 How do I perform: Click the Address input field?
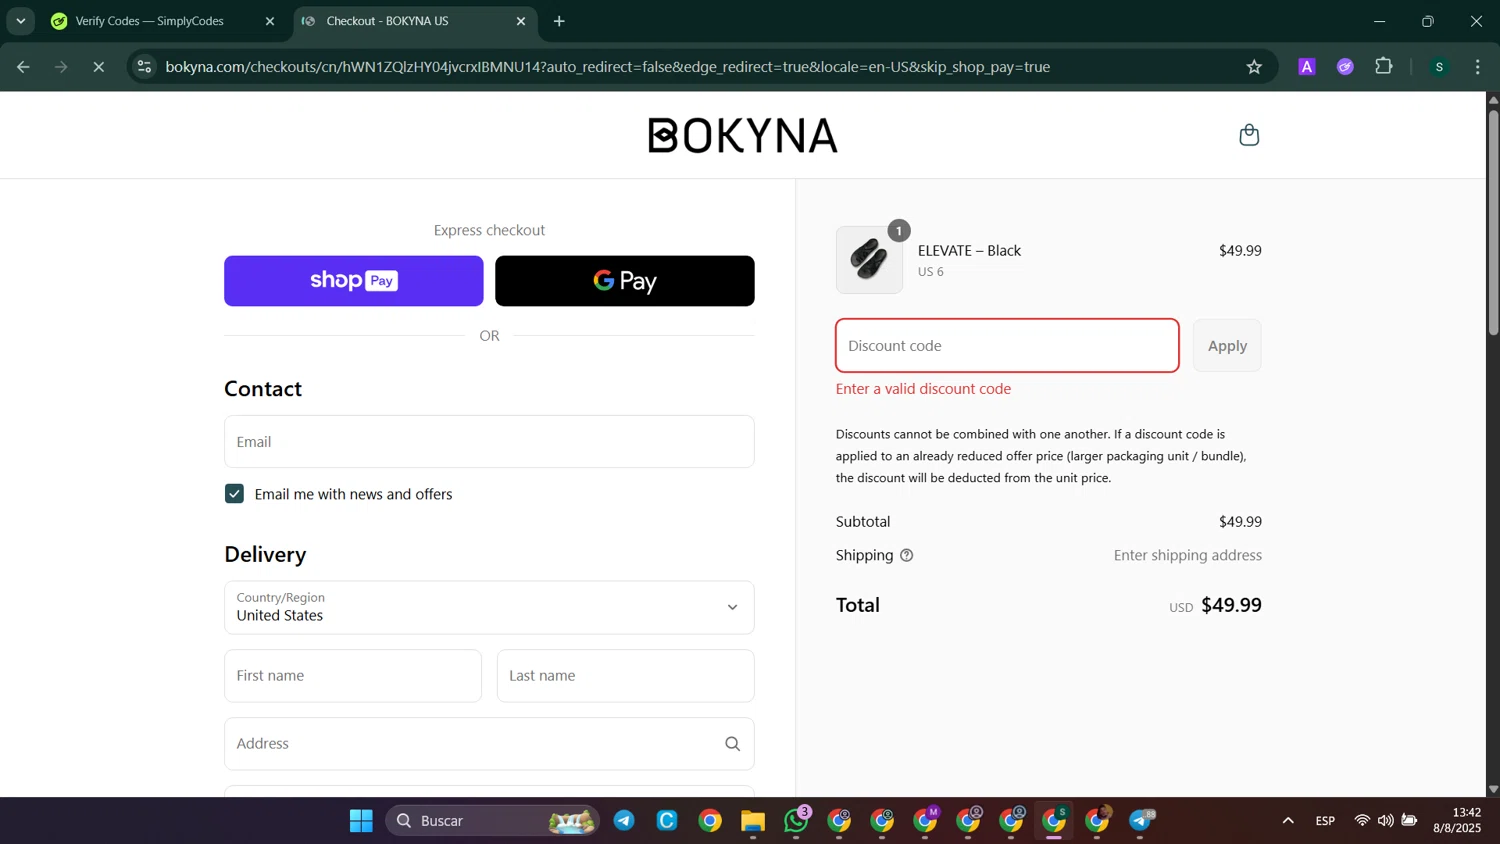tap(489, 744)
